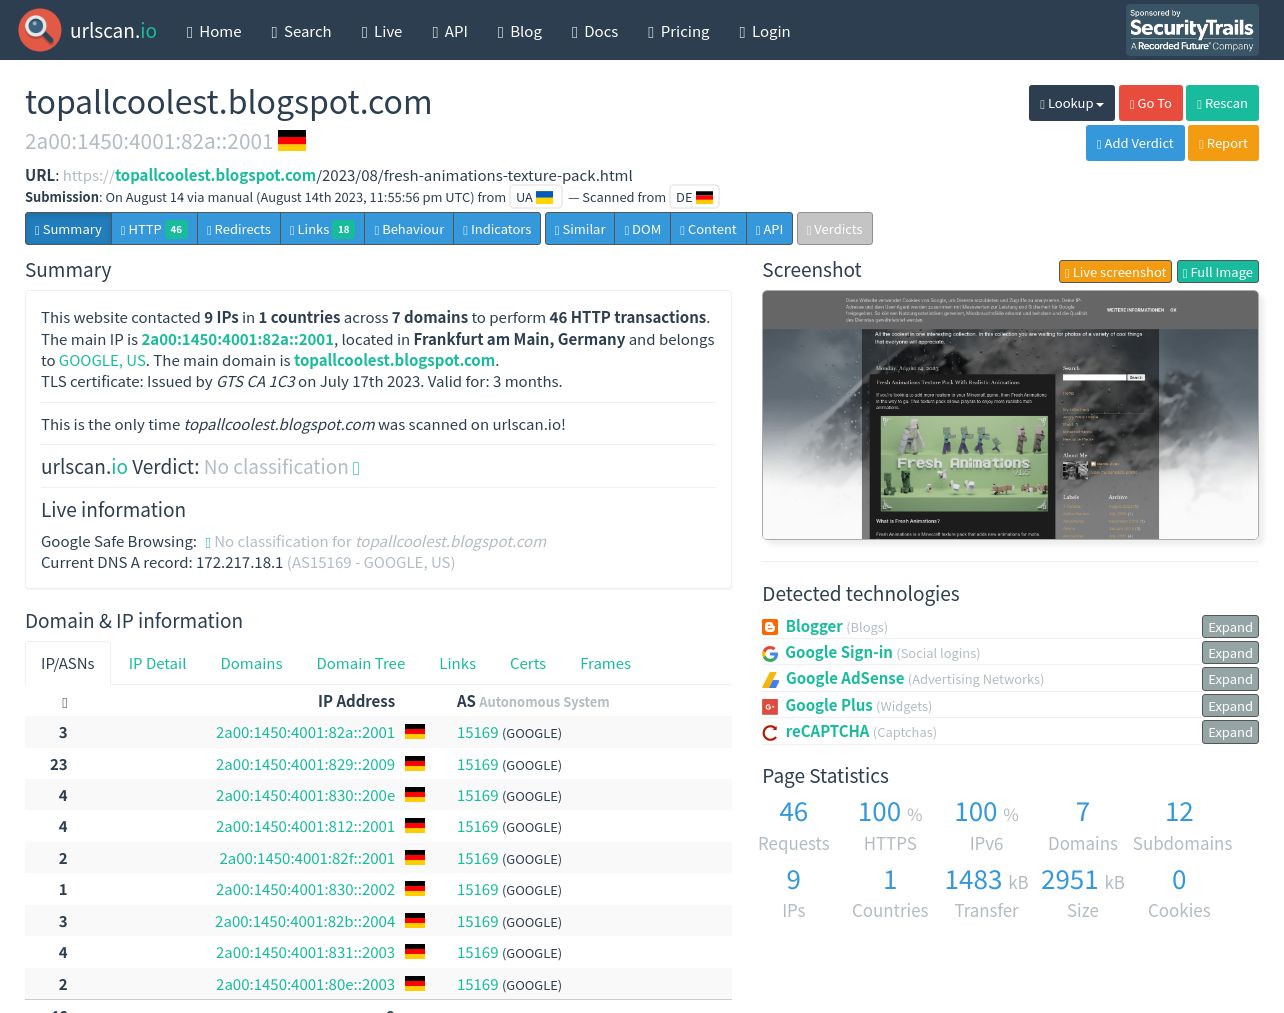Open the Login nav item
Image resolution: width=1284 pixels, height=1013 pixels.
pyautogui.click(x=765, y=31)
